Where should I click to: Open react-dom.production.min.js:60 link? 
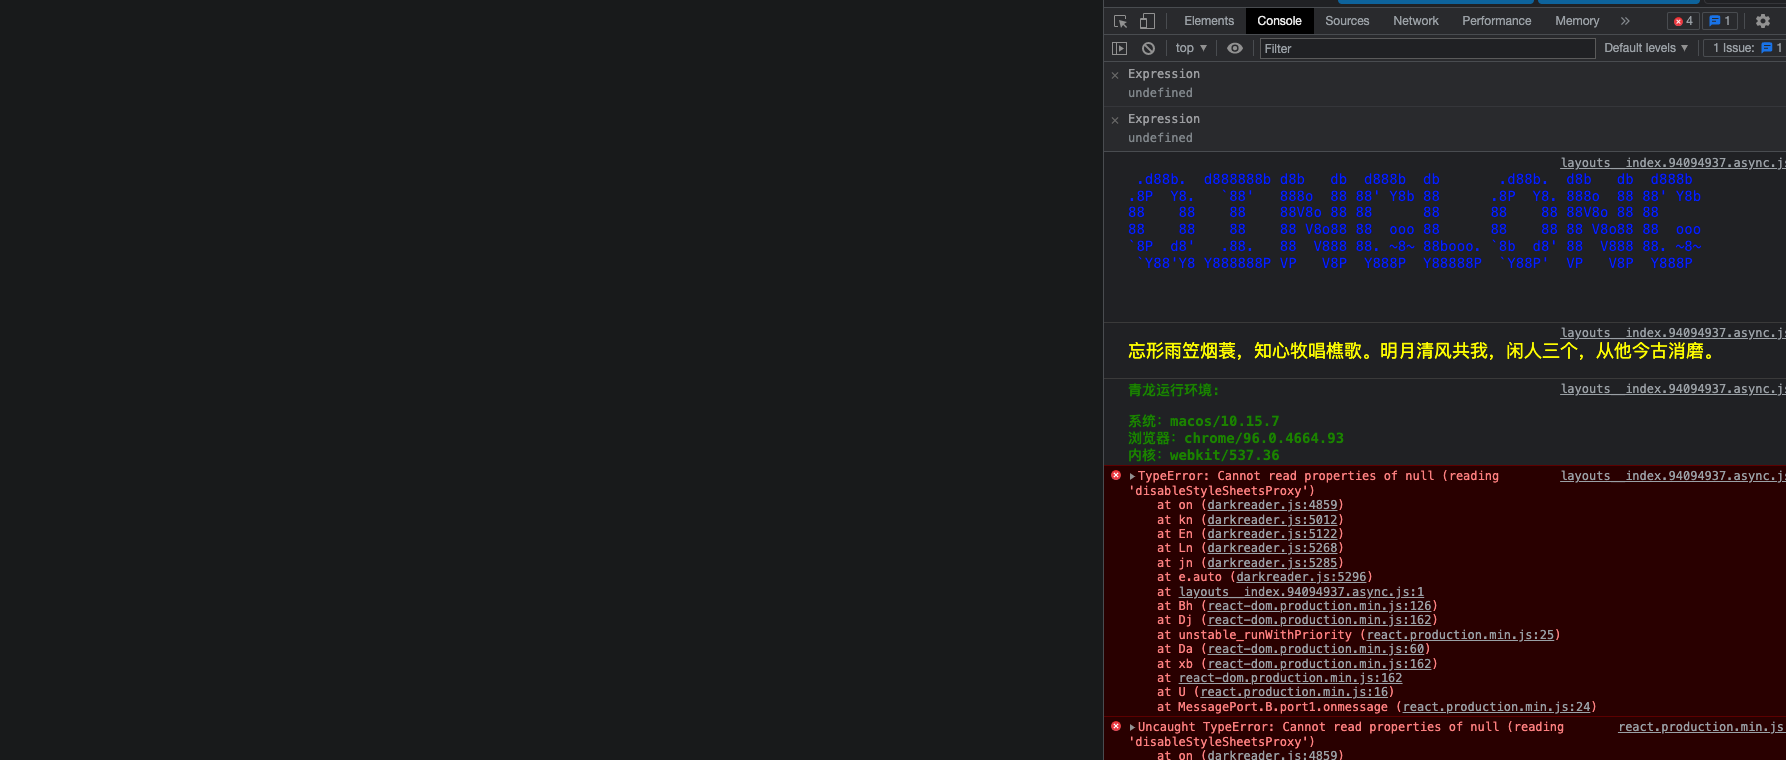point(1315,649)
